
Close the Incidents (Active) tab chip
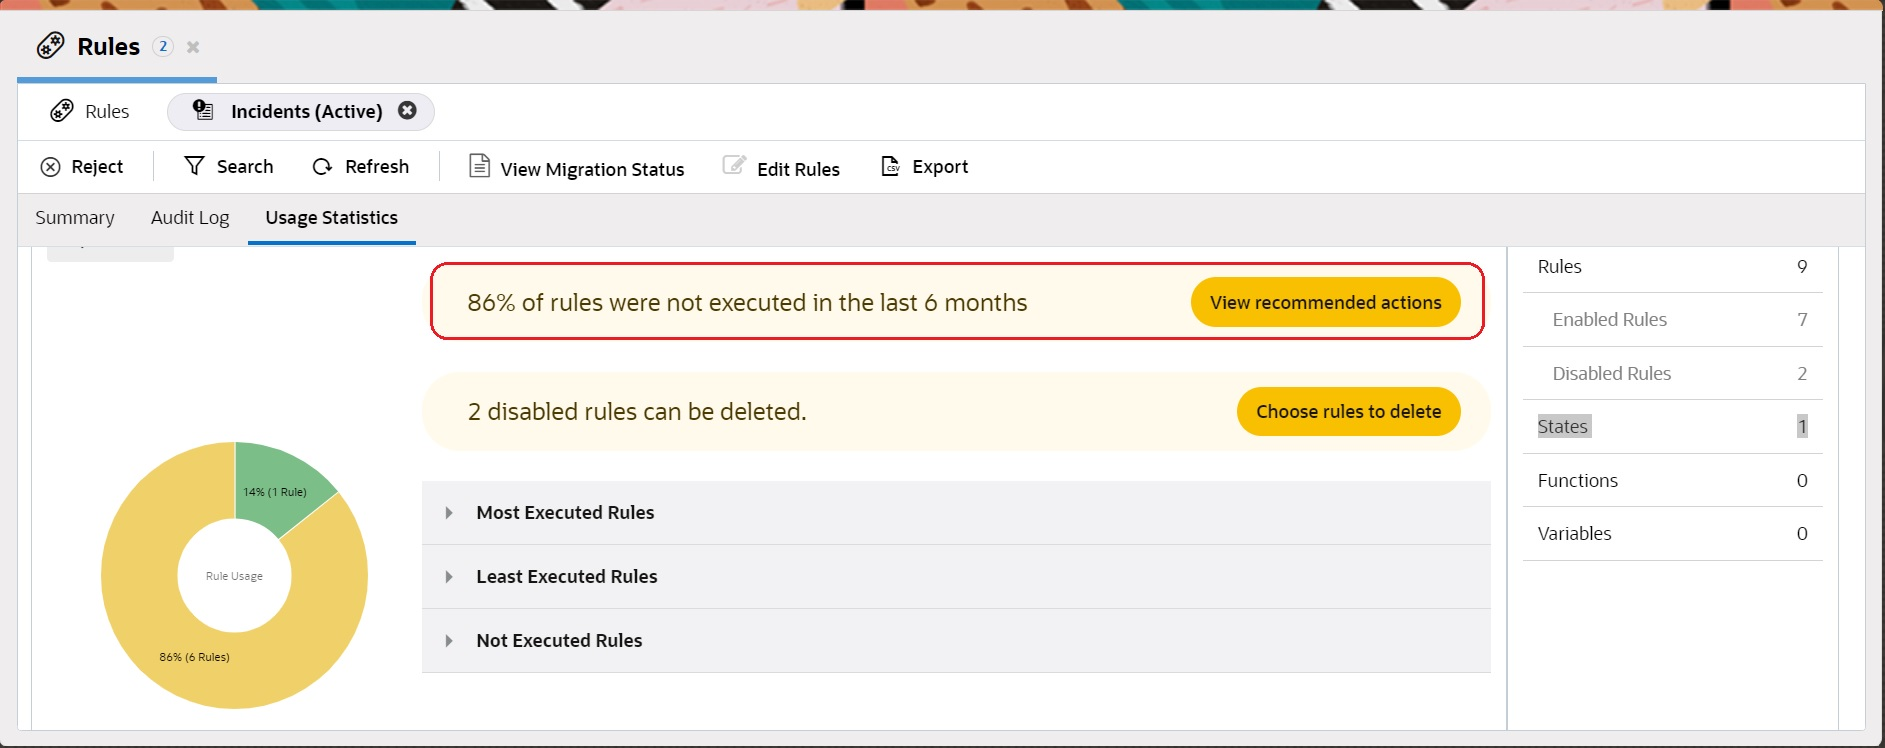(x=407, y=111)
